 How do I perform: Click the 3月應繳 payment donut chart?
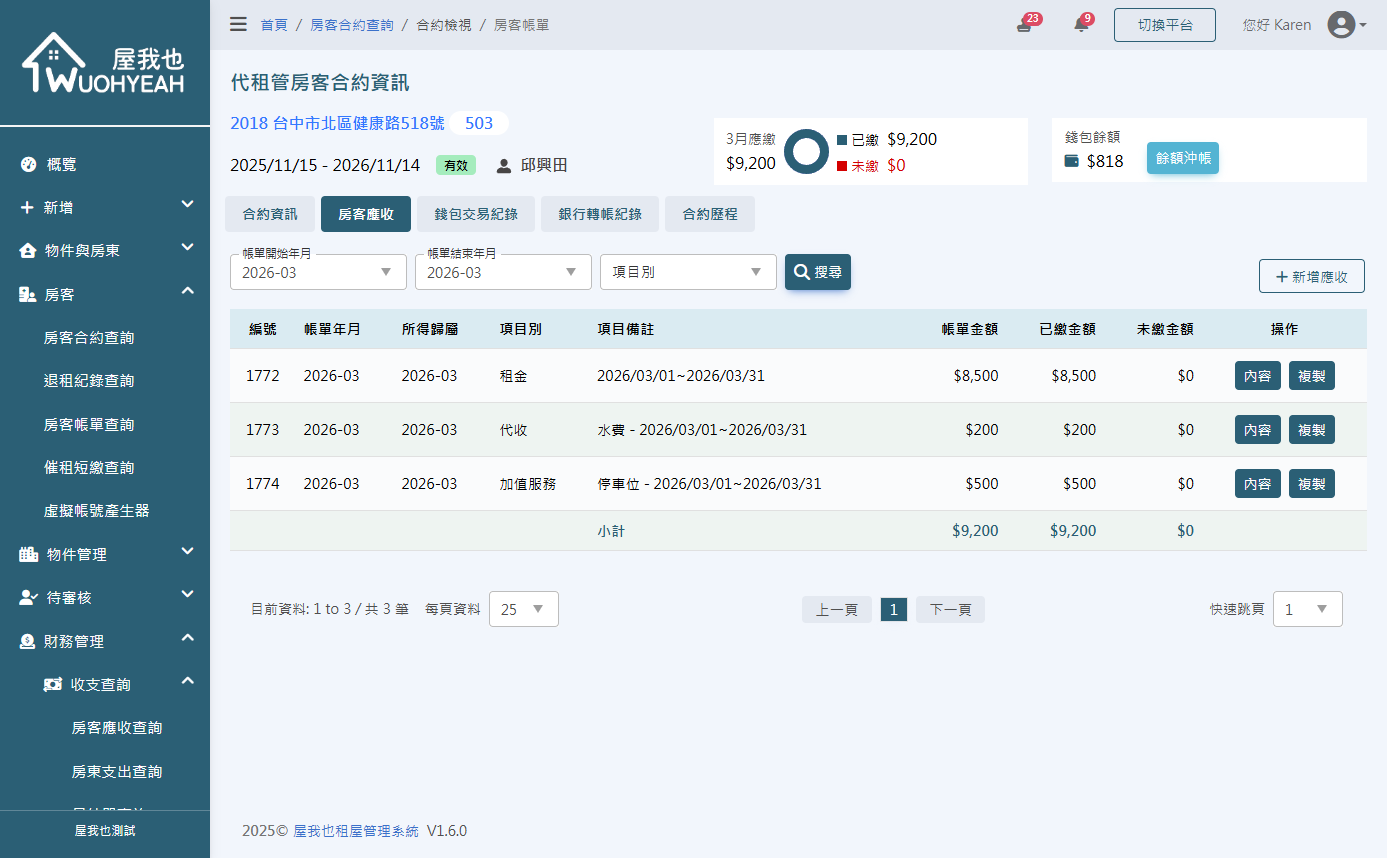click(805, 151)
